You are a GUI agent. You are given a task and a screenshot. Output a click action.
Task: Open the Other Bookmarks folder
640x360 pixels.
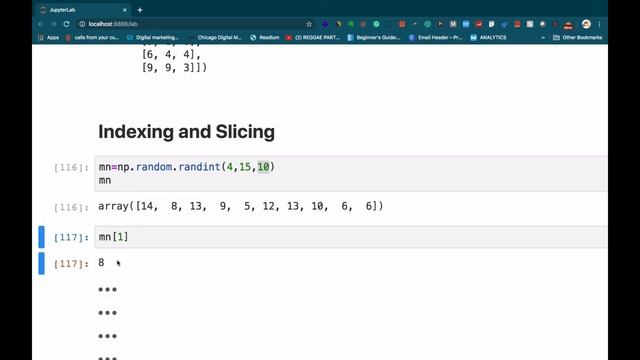coord(578,38)
